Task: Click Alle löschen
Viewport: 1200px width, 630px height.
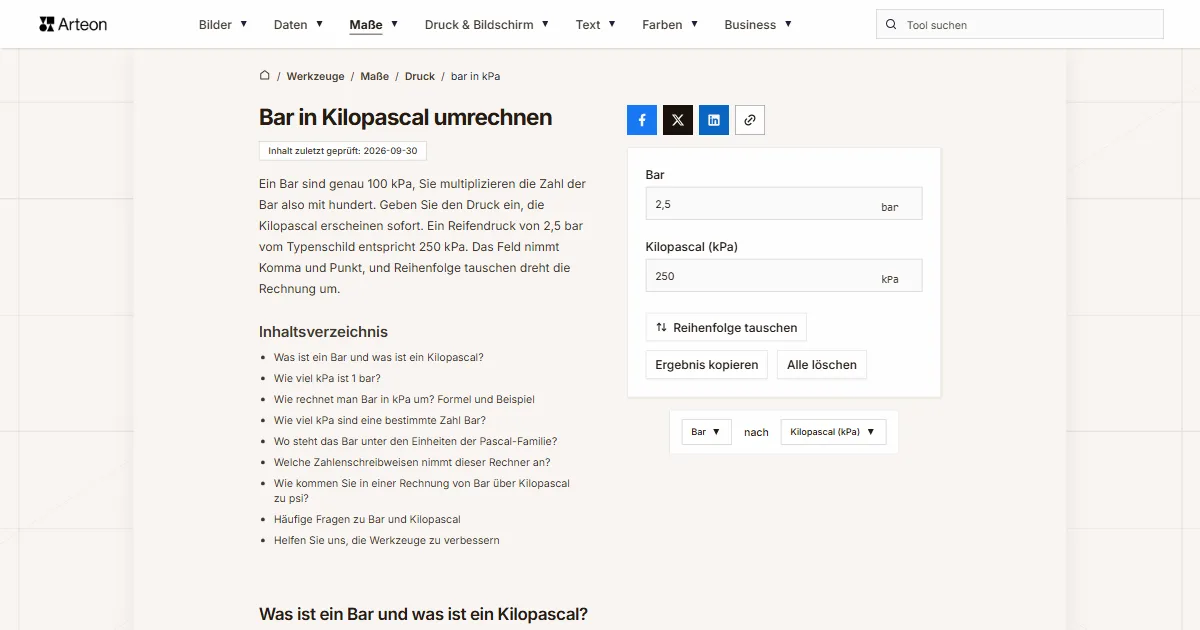Action: [x=822, y=365]
